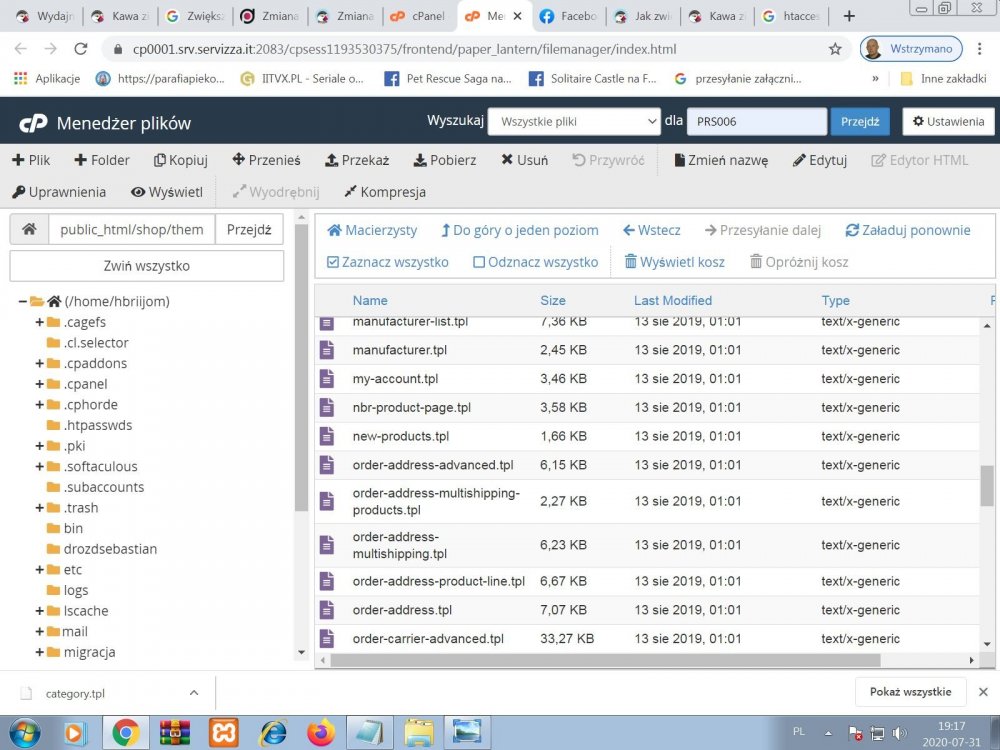Select manufacturer.tpl file name

tap(400, 350)
